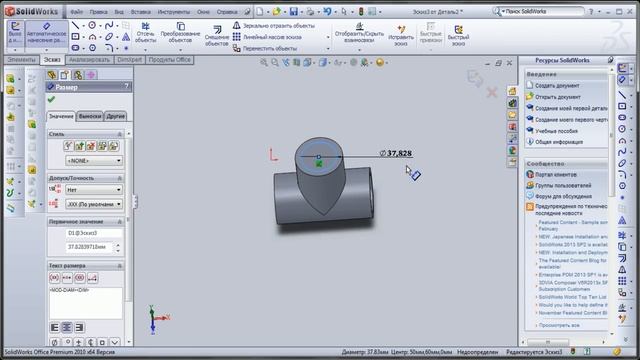Insert centerline symbol in dimension text

pos(90,342)
